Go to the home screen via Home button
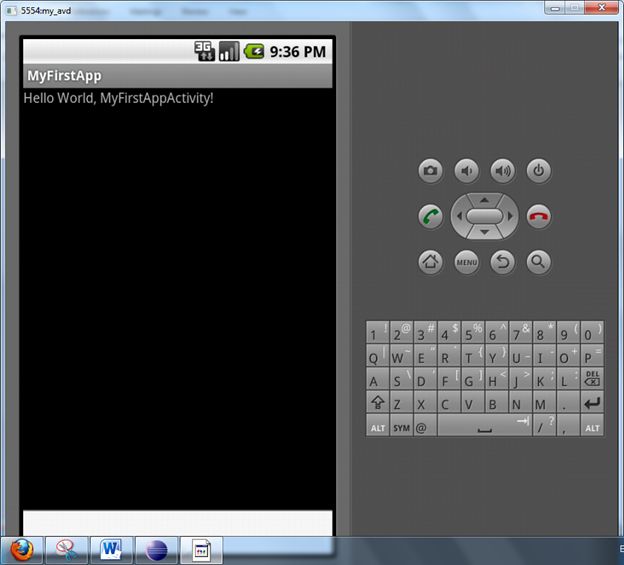624x565 pixels. 430,262
